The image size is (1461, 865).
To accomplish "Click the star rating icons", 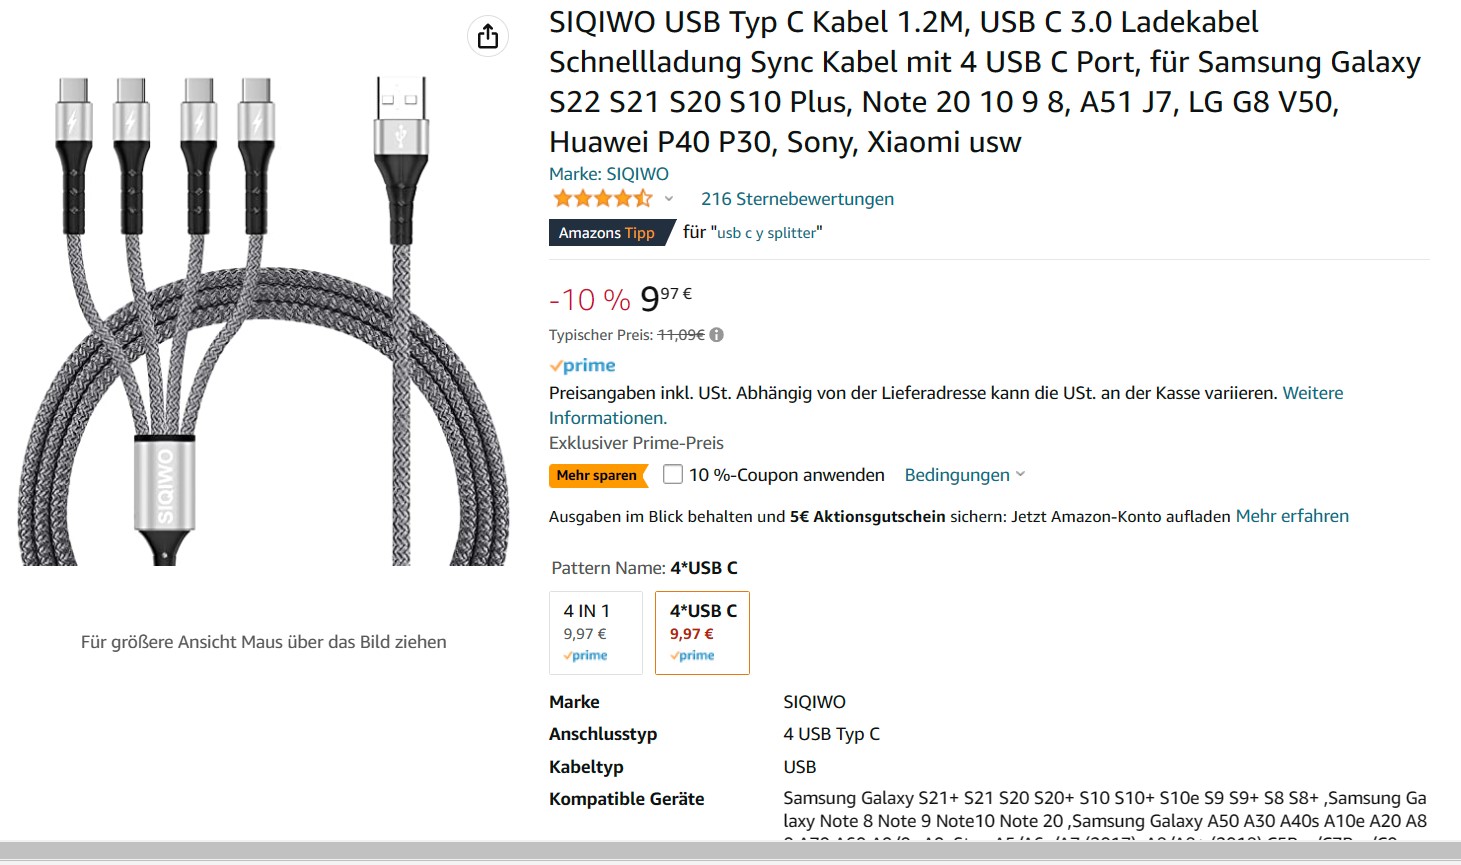I will tap(602, 199).
